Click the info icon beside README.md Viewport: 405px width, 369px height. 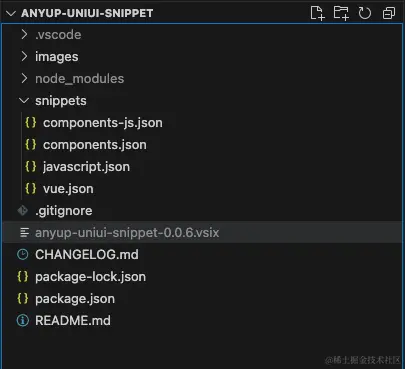[x=23, y=321]
